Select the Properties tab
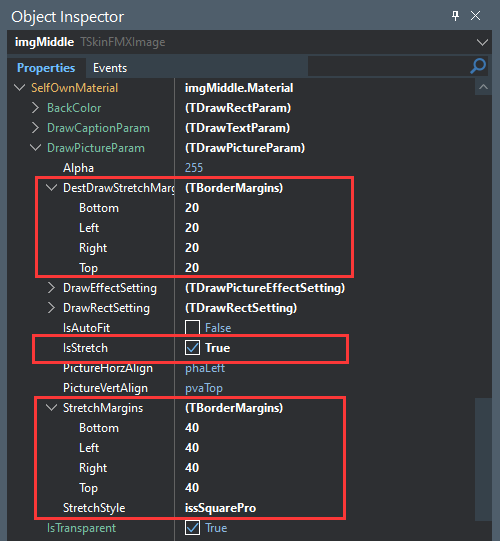 point(46,68)
